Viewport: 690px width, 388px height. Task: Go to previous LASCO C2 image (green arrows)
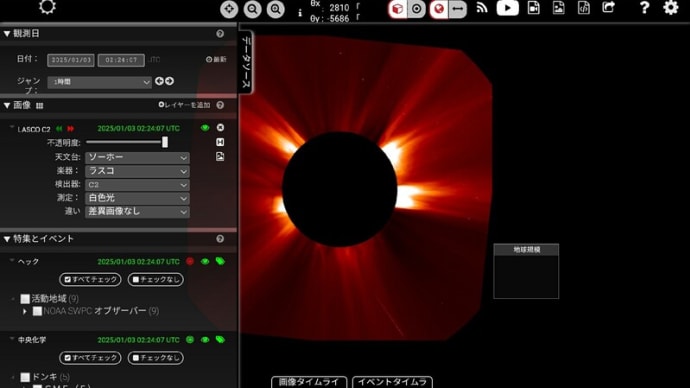pyautogui.click(x=59, y=129)
